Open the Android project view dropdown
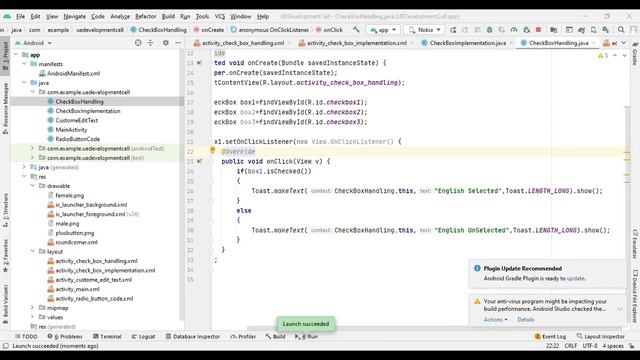The image size is (640, 360). coord(33,43)
